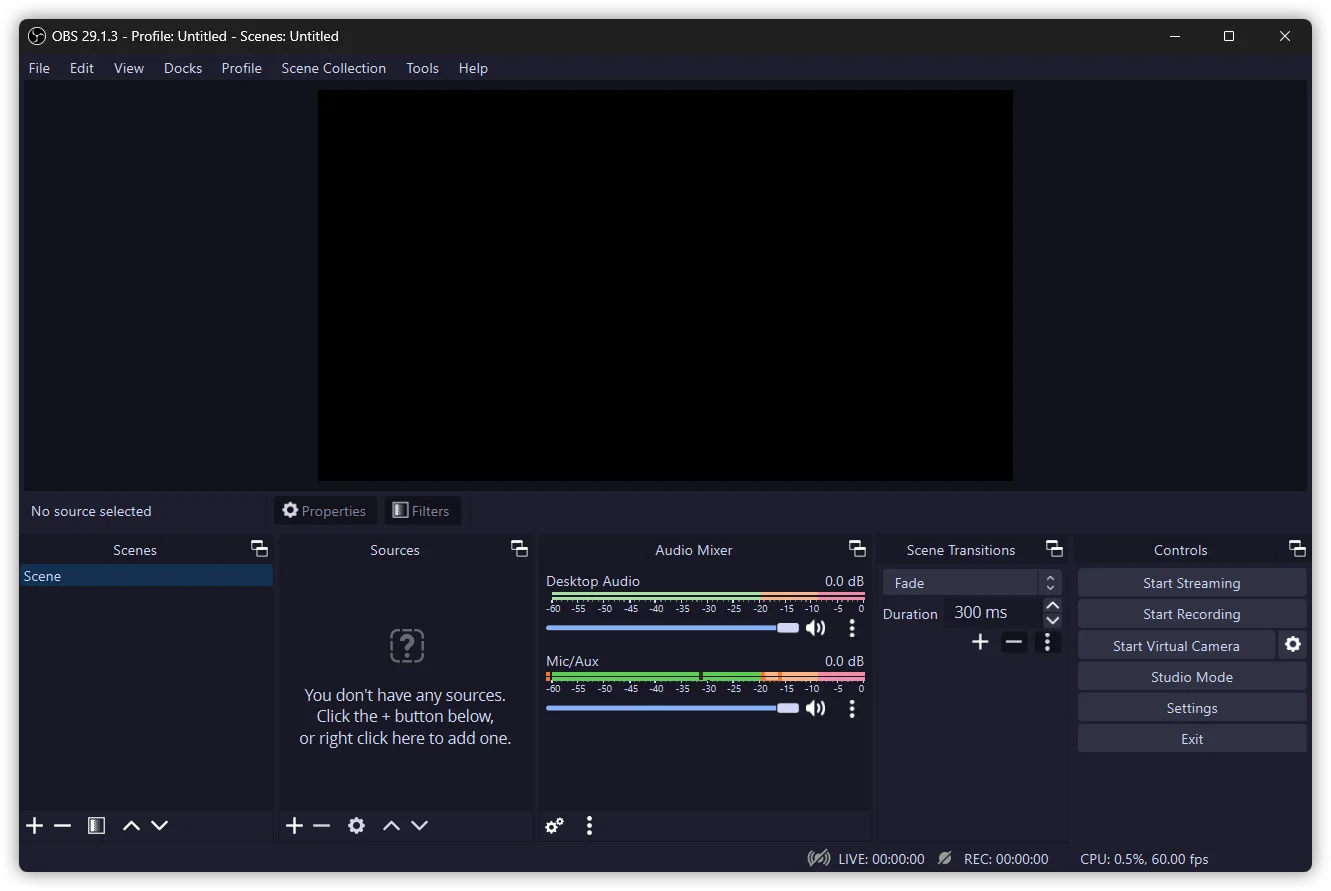
Task: Toggle Studio Mode
Action: 1191,677
